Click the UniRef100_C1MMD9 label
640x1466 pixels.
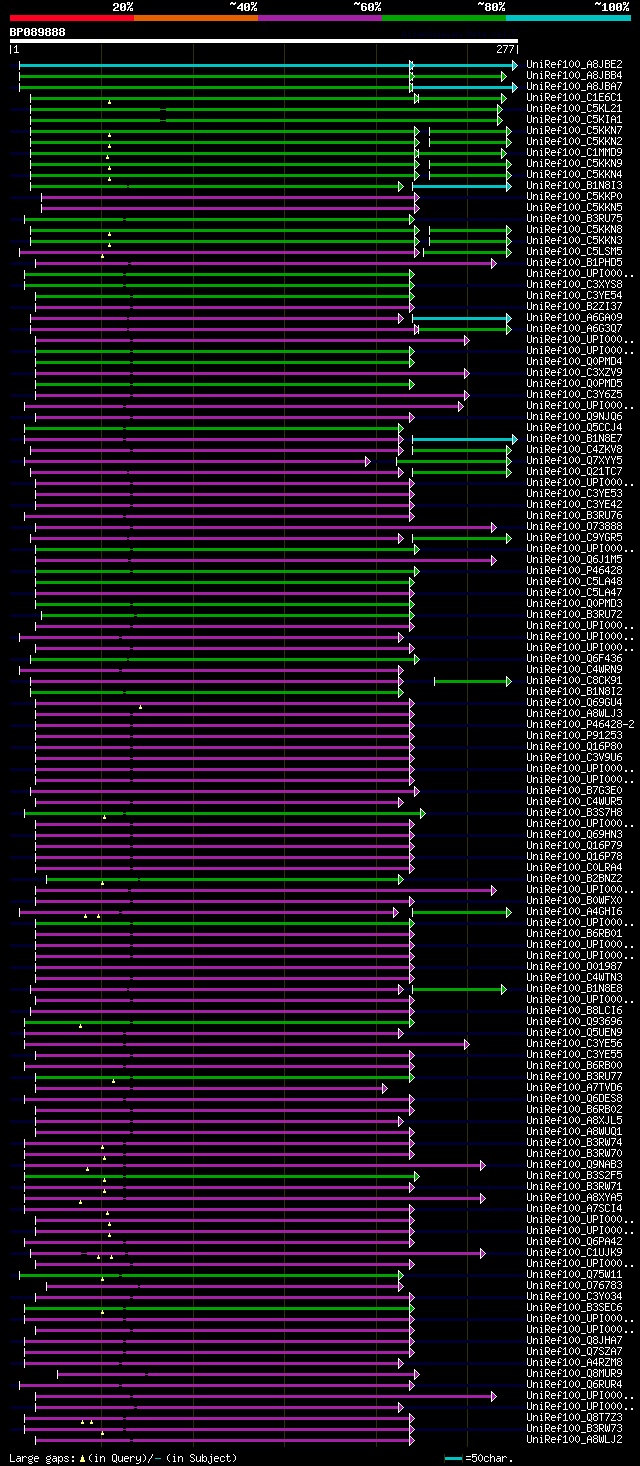tap(574, 152)
